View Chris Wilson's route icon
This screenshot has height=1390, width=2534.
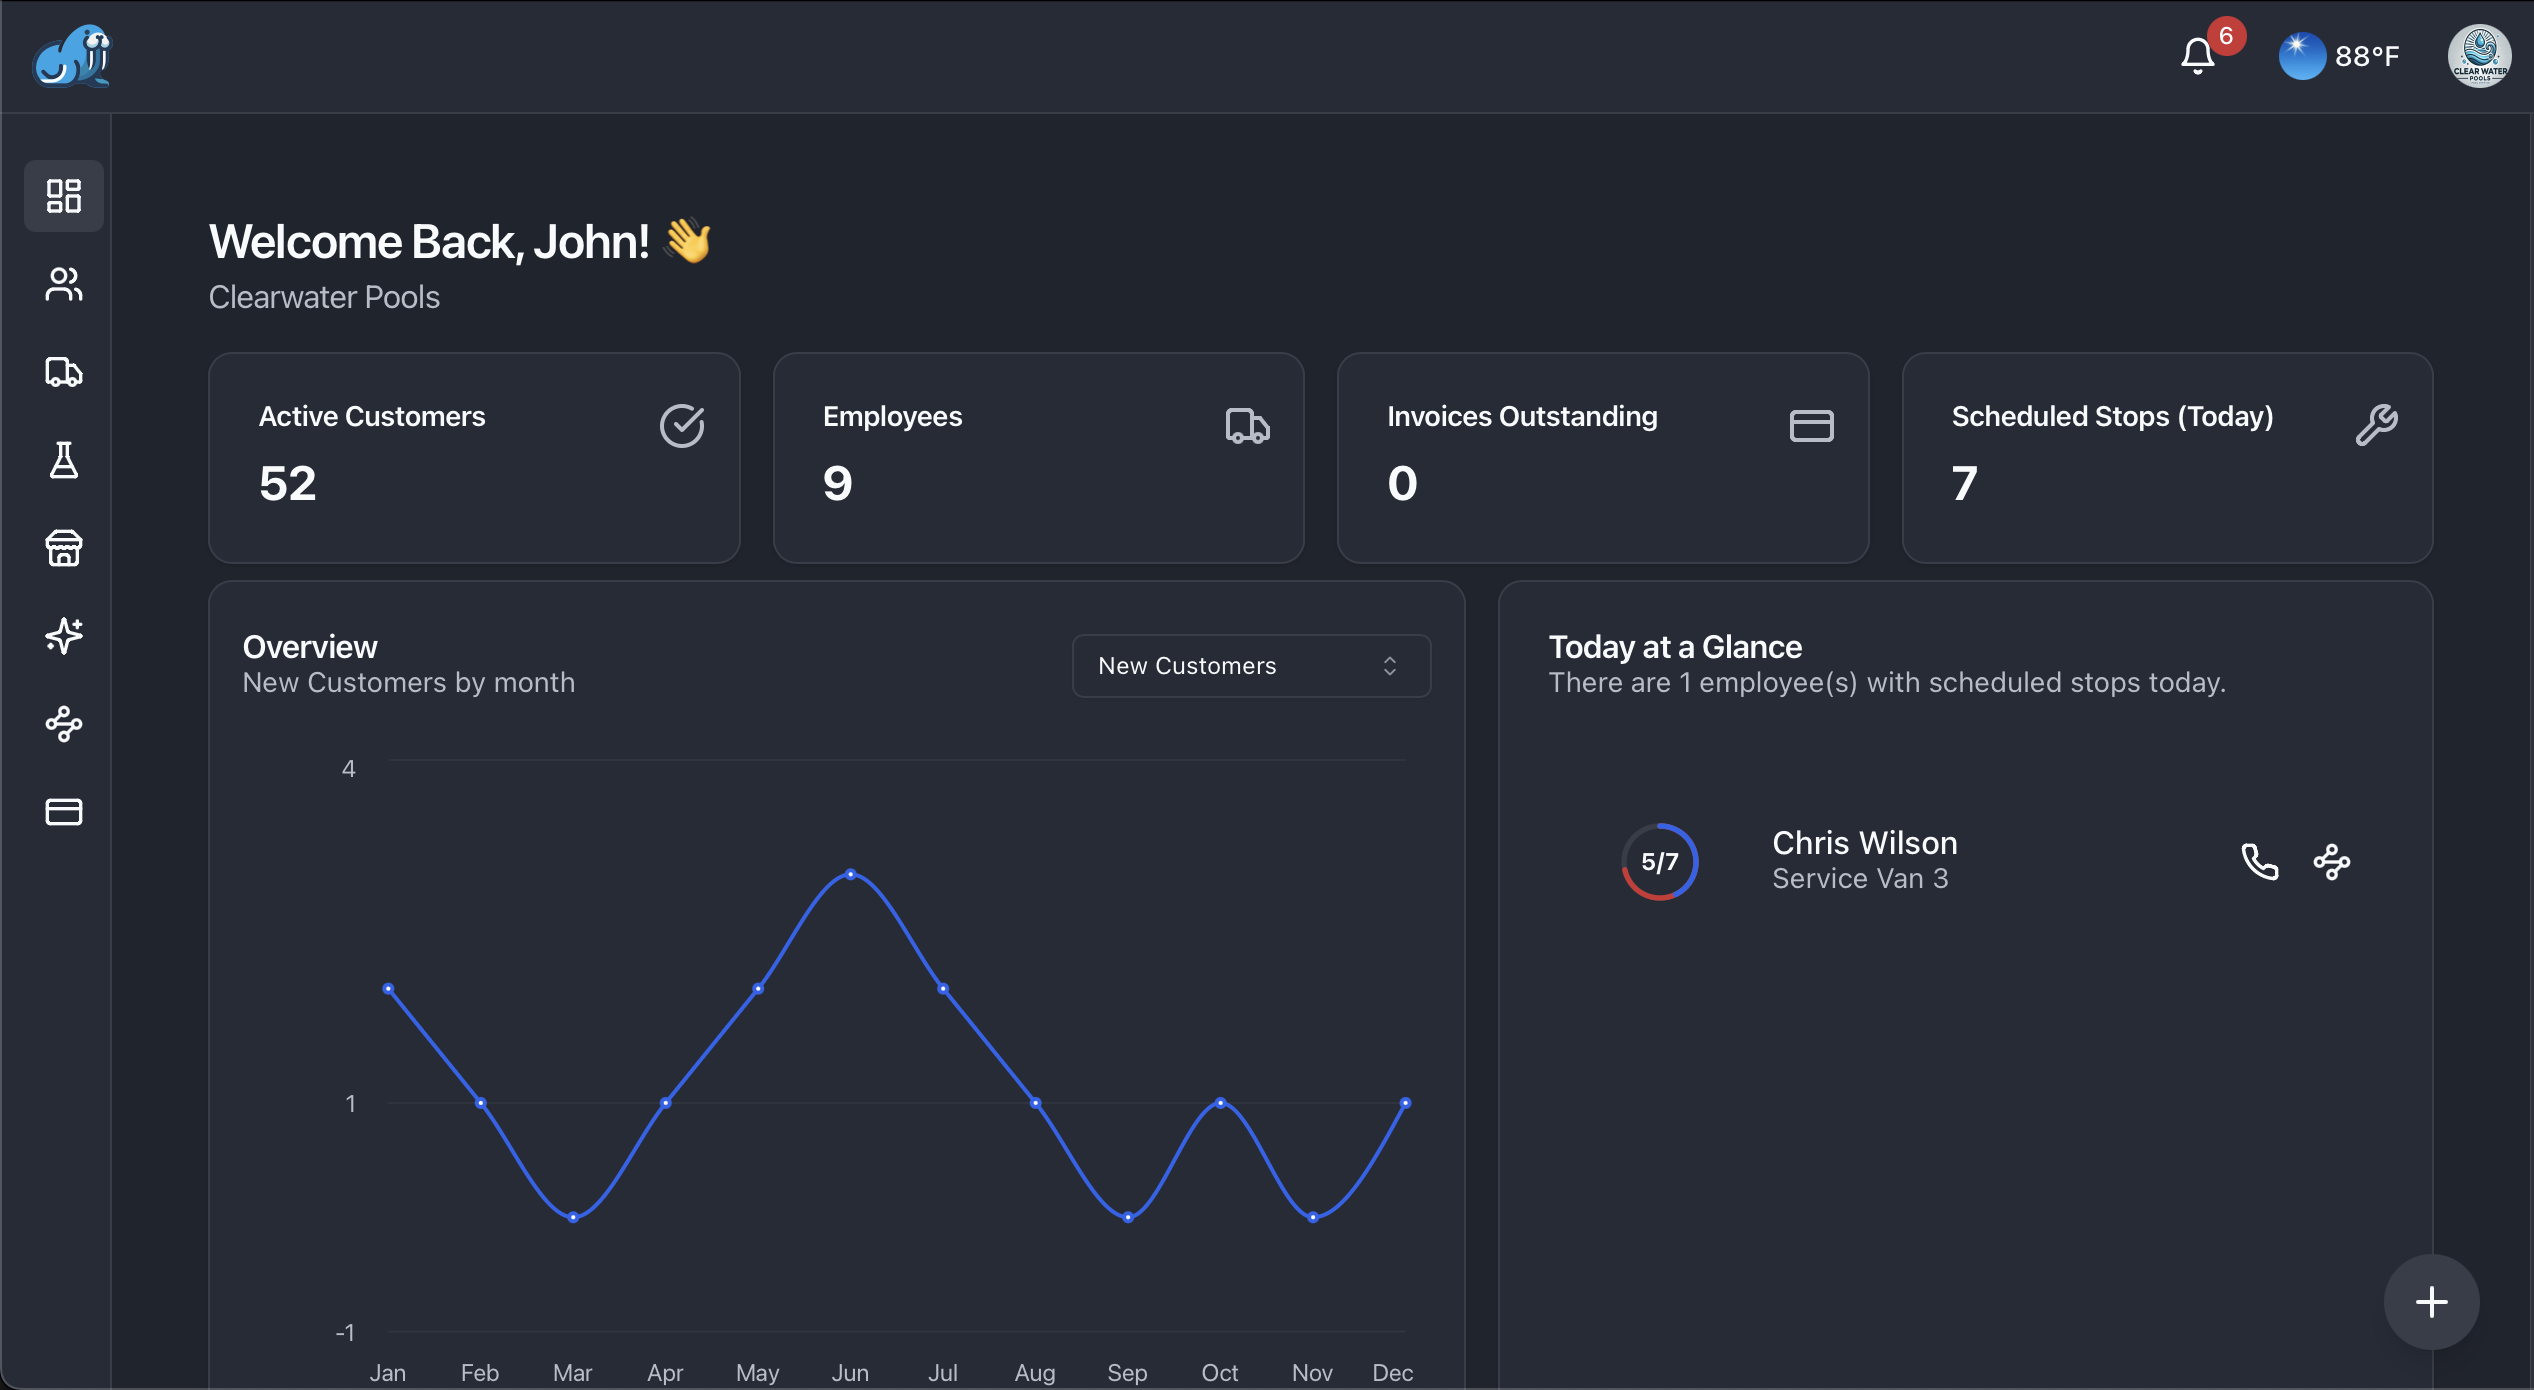click(x=2332, y=861)
